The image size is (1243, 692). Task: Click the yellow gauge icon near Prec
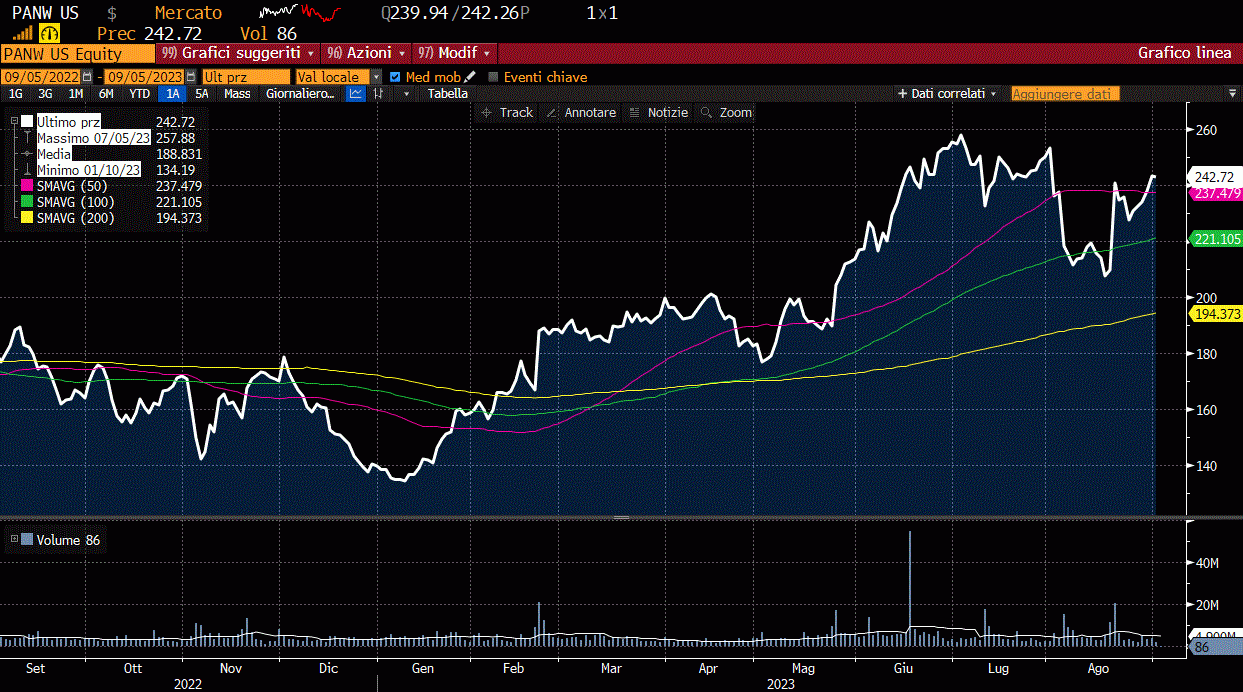tap(49, 33)
